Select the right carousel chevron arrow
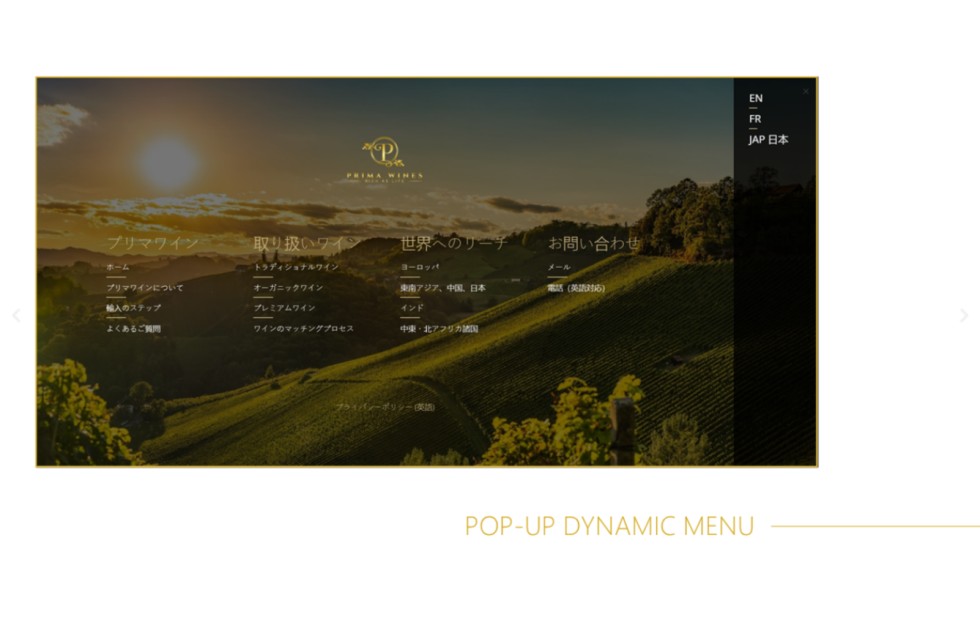Image resolution: width=980 pixels, height=630 pixels. tap(963, 316)
